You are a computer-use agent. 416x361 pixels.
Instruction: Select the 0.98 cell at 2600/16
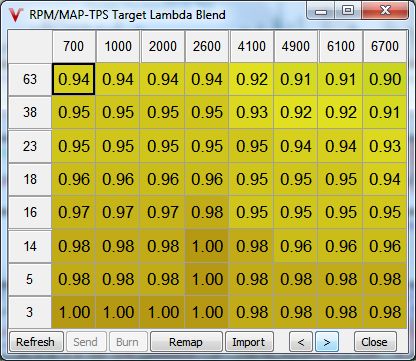tap(207, 212)
